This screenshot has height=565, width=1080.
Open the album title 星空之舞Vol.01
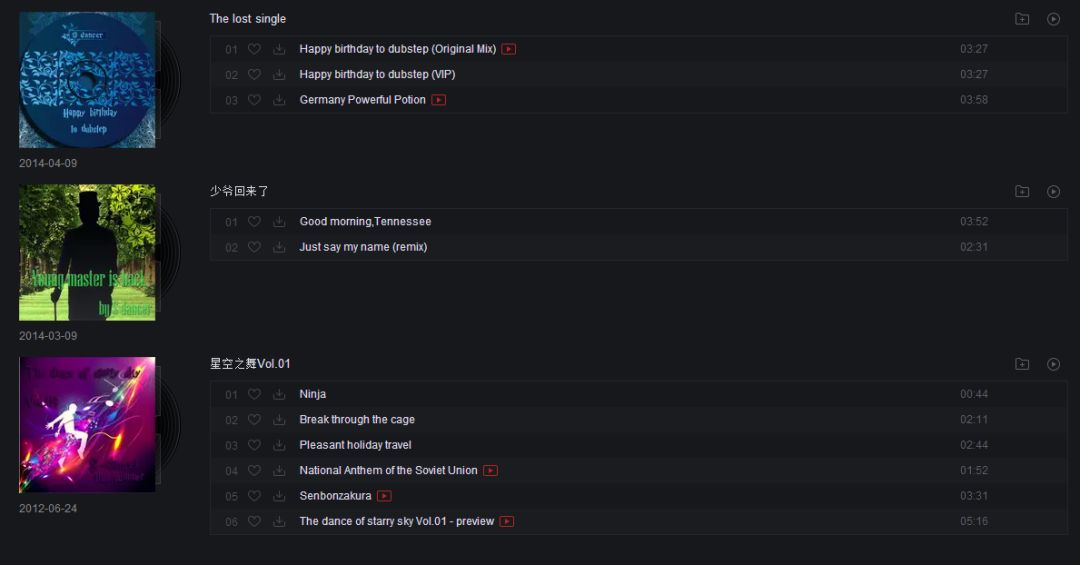coord(250,364)
